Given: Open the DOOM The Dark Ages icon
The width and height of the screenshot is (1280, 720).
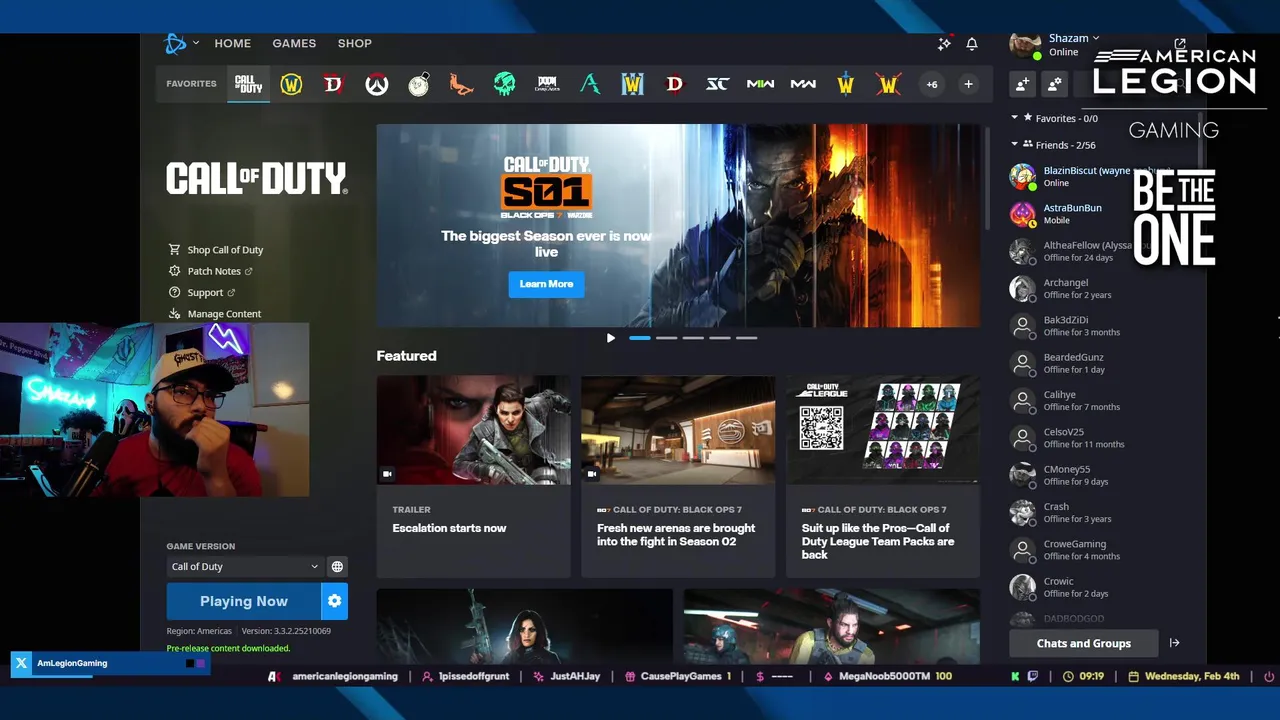Looking at the screenshot, I should (547, 84).
